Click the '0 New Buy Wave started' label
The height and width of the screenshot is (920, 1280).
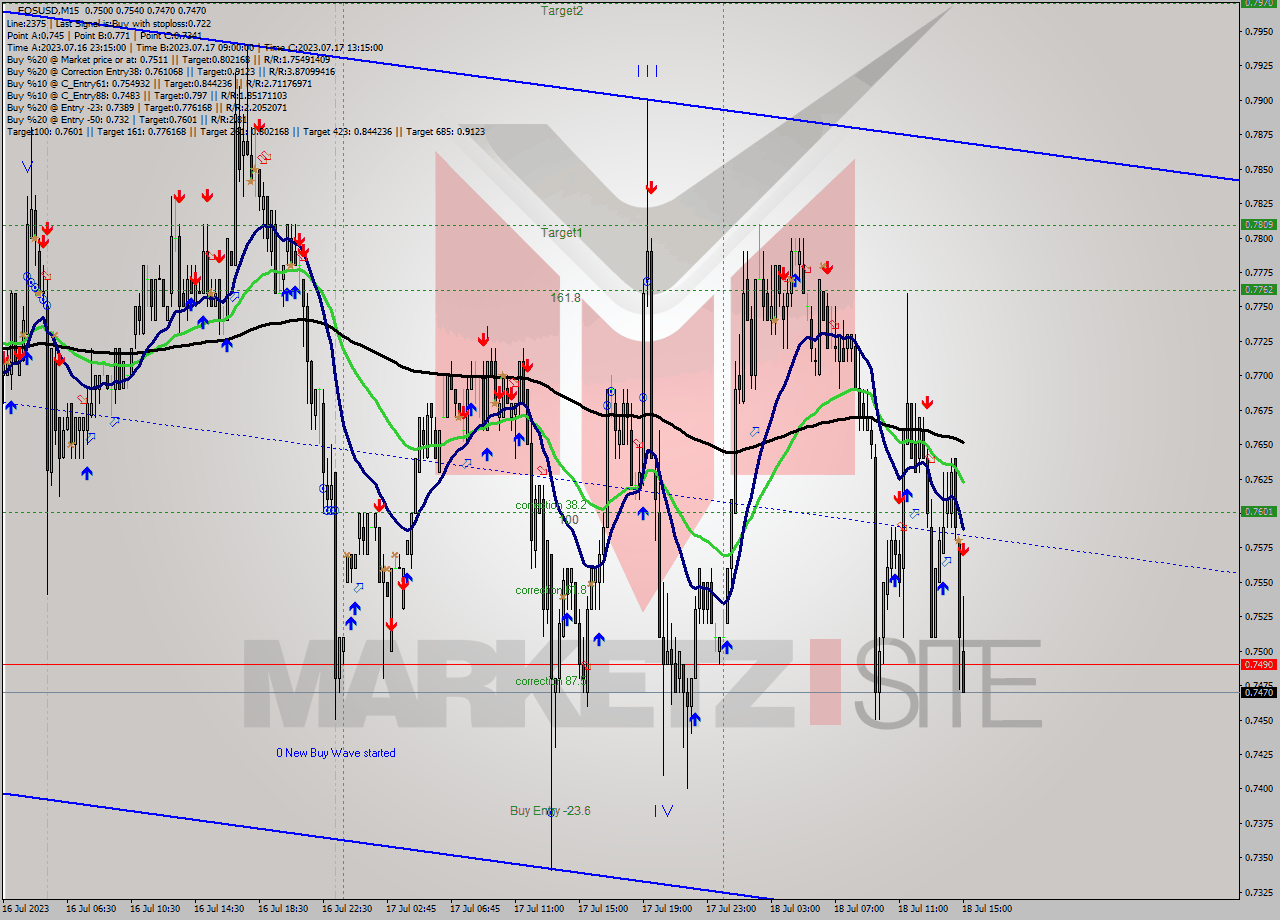pyautogui.click(x=336, y=752)
